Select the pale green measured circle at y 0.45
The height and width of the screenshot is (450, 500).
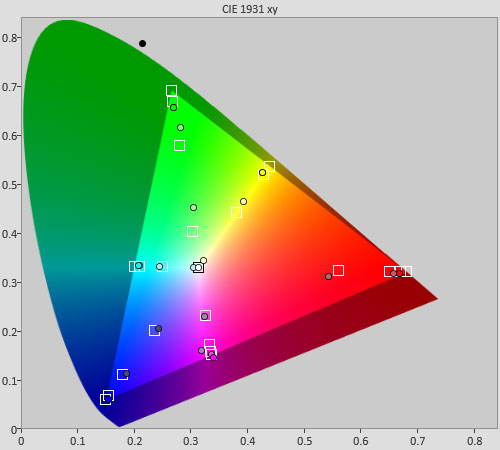pyautogui.click(x=193, y=207)
